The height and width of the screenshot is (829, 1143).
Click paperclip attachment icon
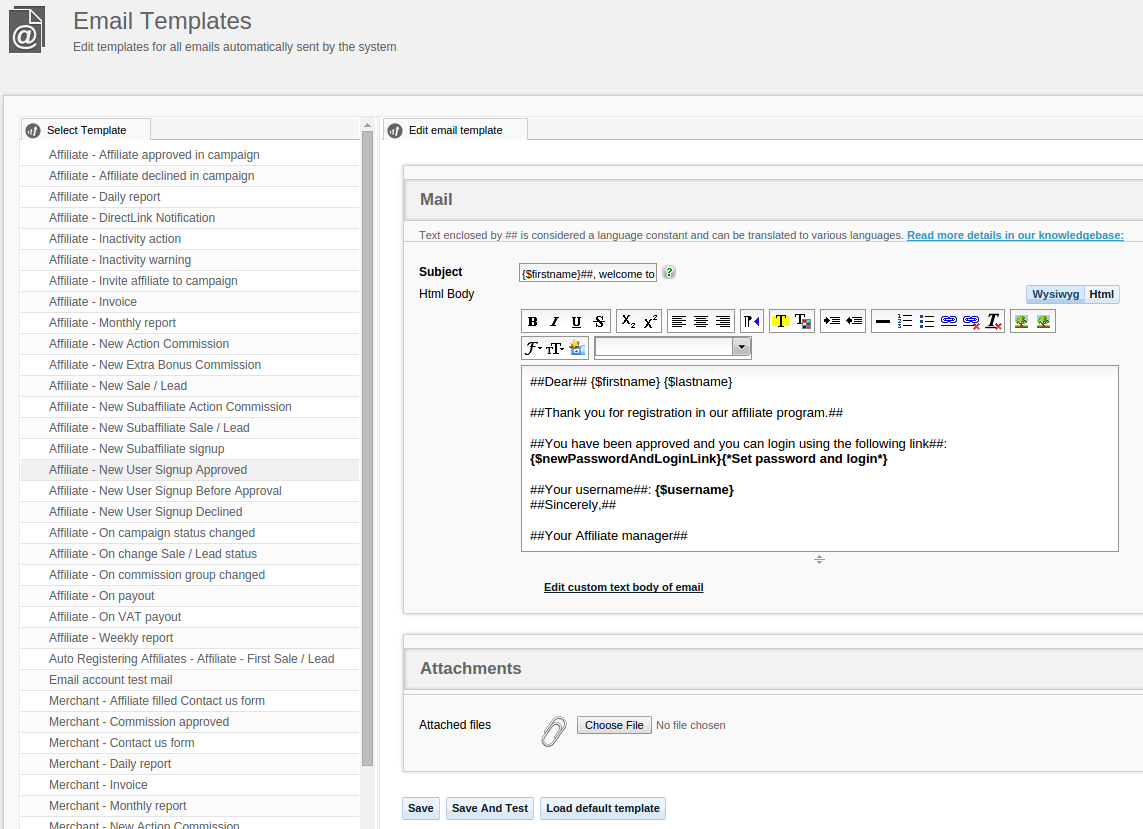point(554,731)
